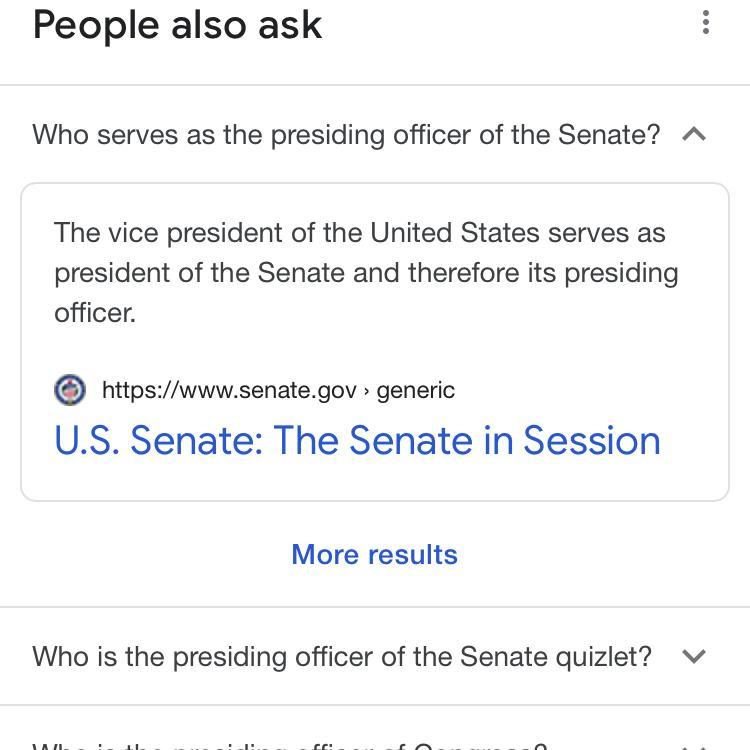This screenshot has width=750, height=750.
Task: Click the https://www.senate.gov URL text
Action: tap(229, 390)
